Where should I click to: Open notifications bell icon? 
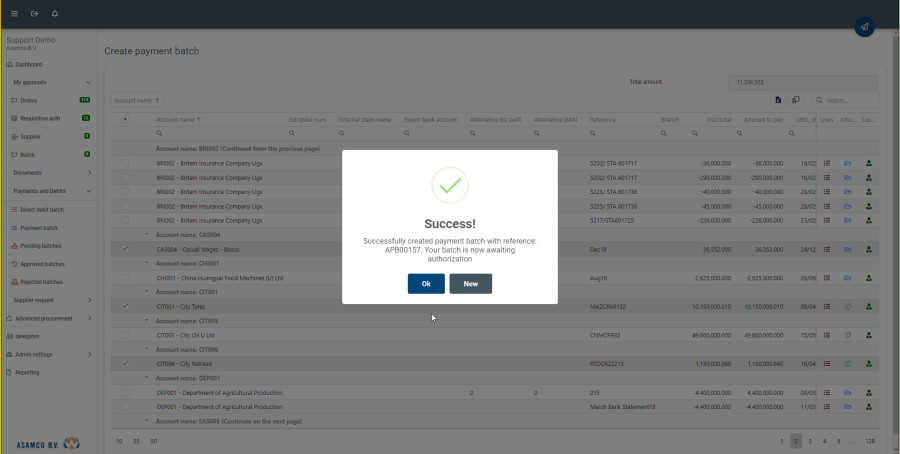click(x=54, y=14)
